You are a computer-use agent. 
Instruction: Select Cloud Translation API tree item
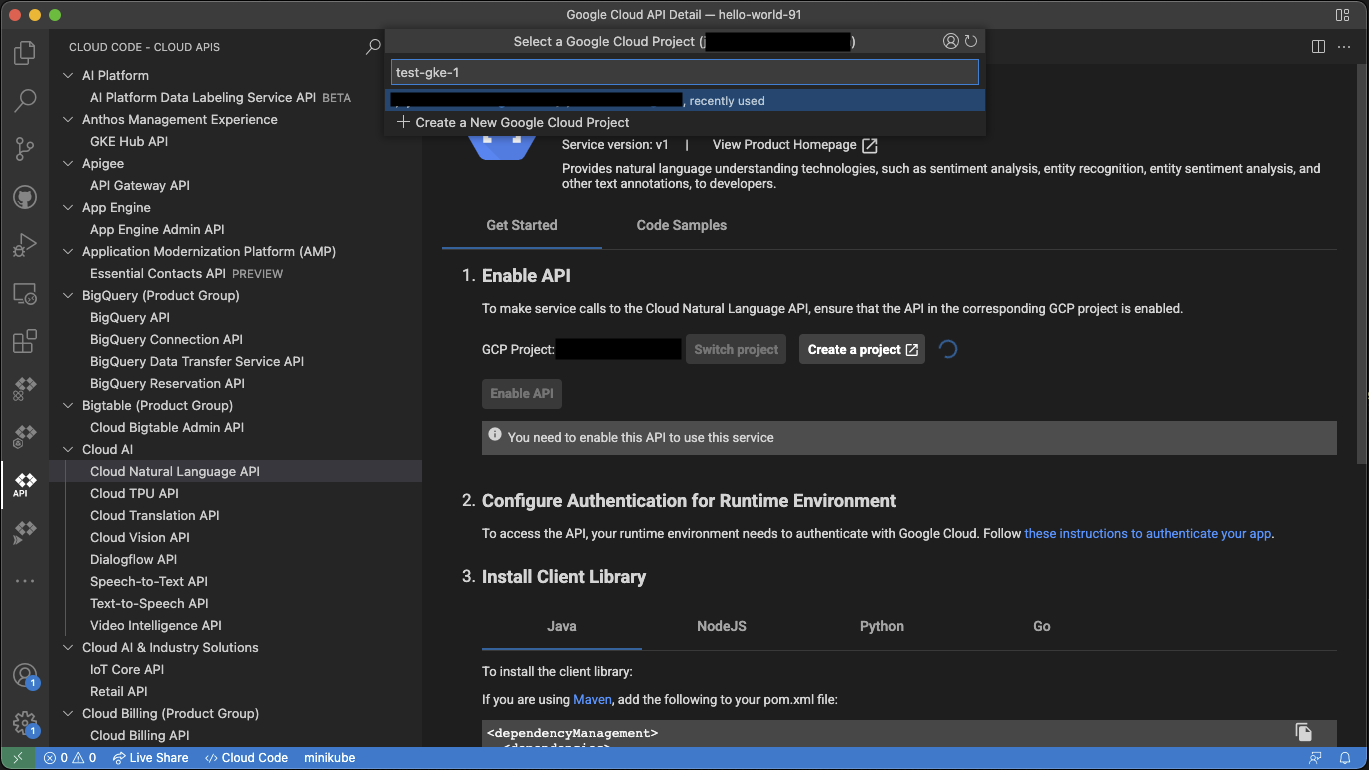point(236,515)
